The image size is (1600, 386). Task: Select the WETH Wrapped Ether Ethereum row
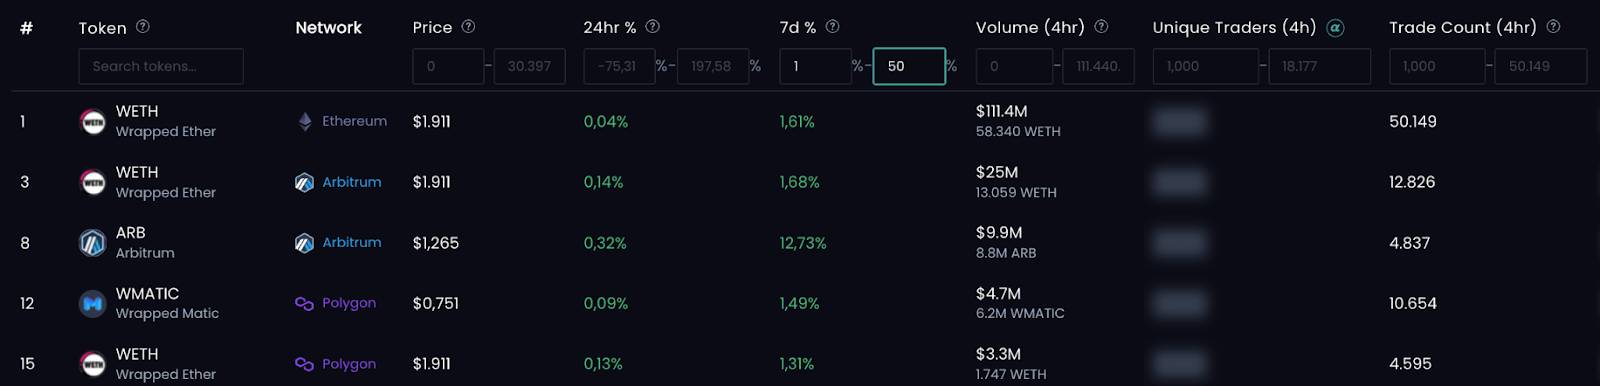click(800, 122)
